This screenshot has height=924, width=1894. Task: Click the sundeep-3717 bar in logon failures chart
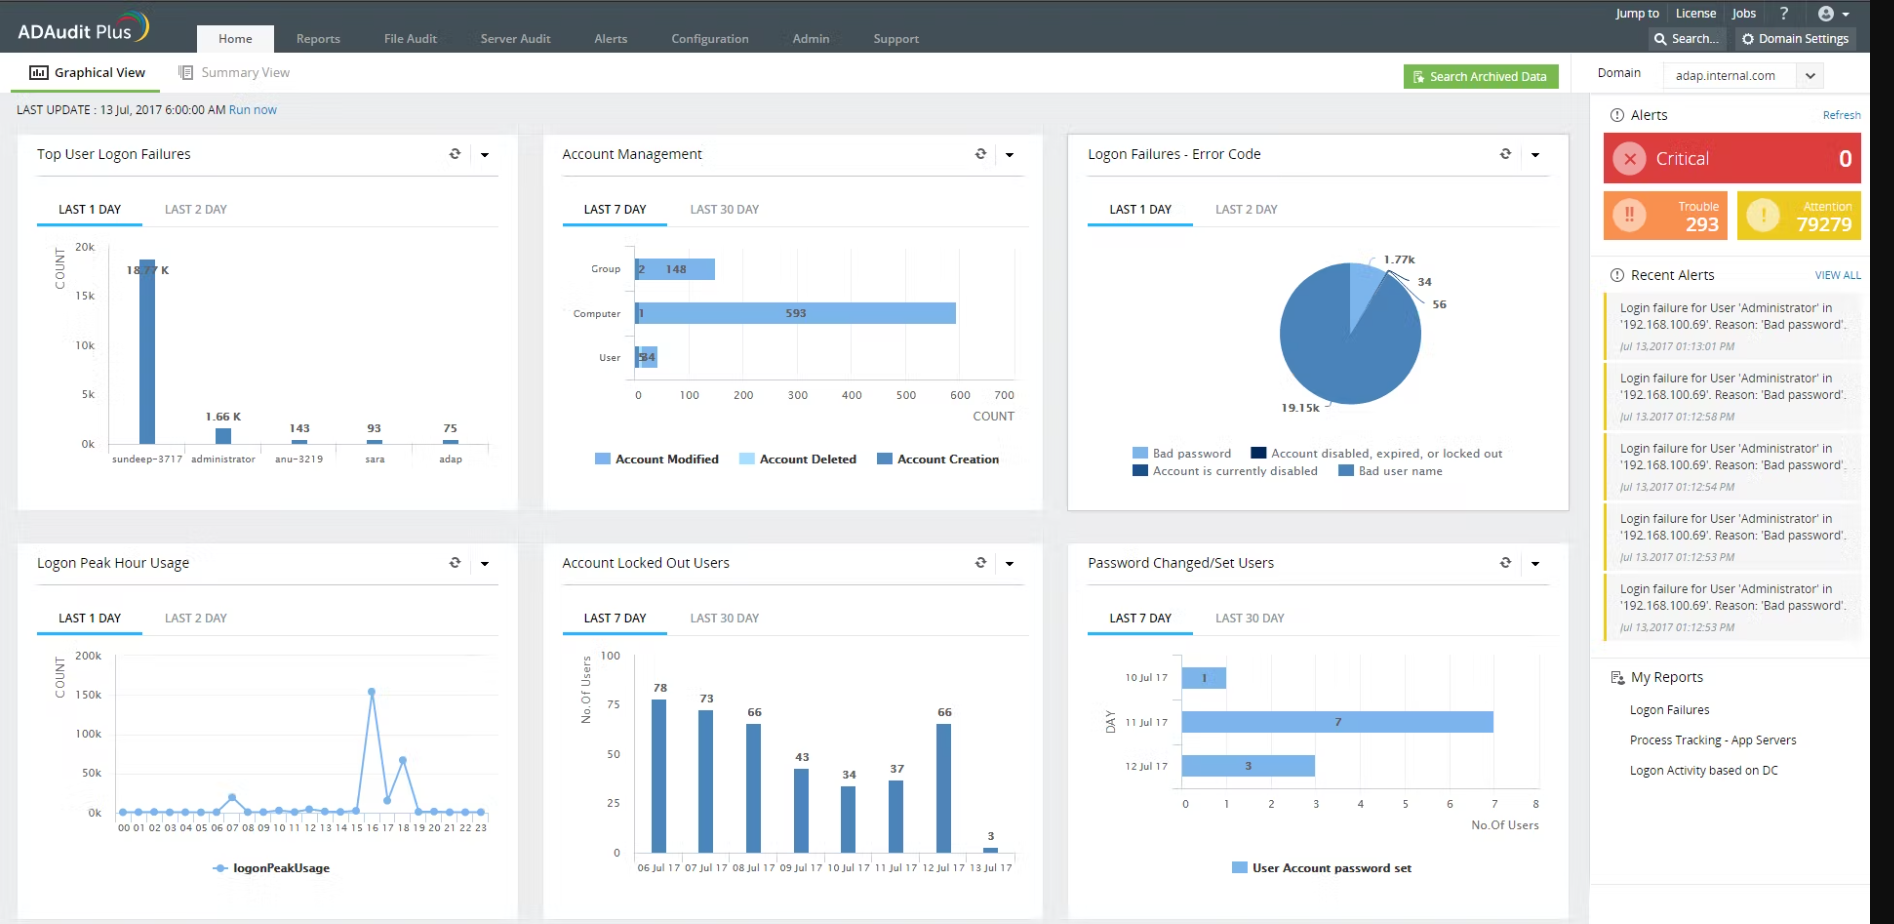pos(147,351)
